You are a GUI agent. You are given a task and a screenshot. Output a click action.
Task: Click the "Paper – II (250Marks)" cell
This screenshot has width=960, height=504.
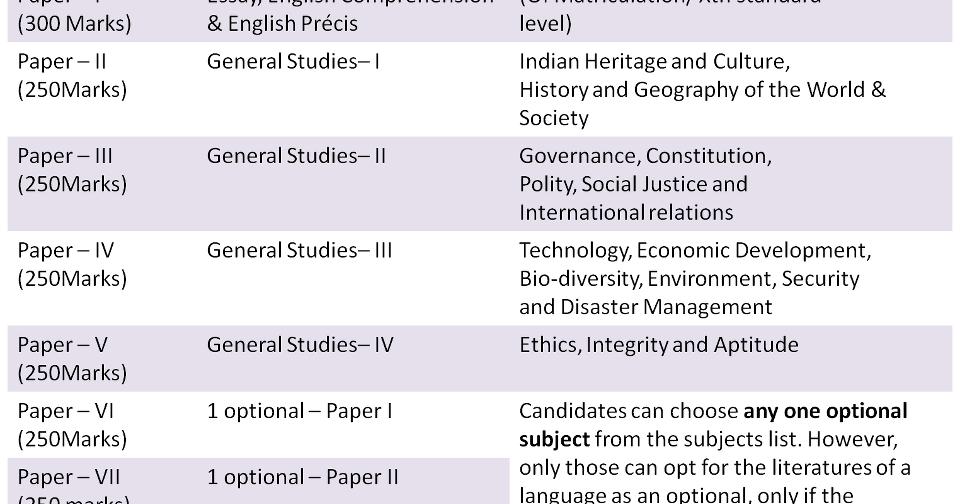(x=72, y=76)
